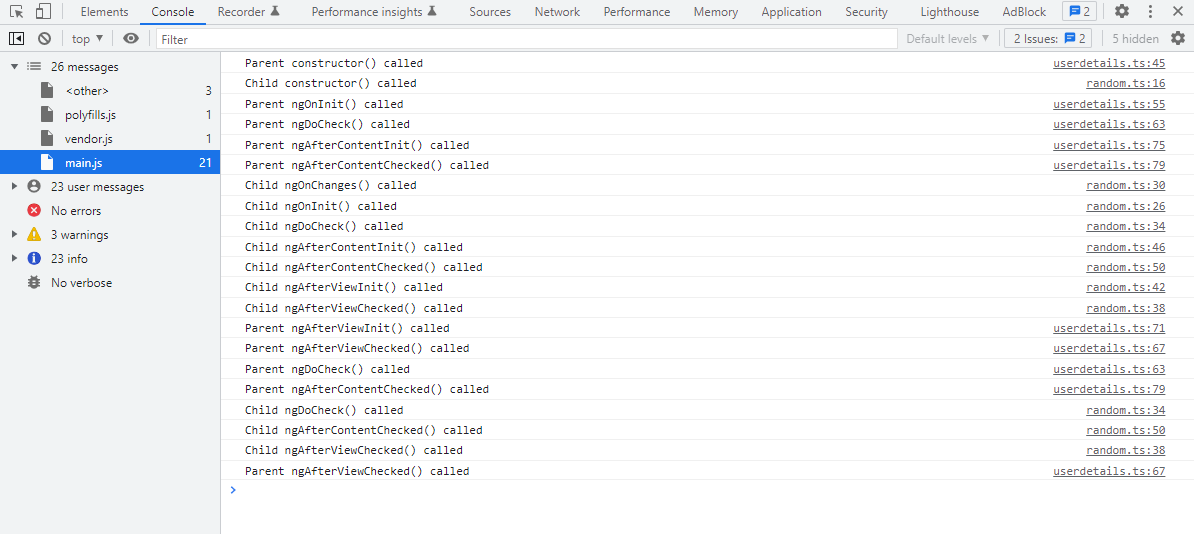This screenshot has width=1194, height=534.
Task: Select the polyfills.js file entry
Action: click(110, 115)
